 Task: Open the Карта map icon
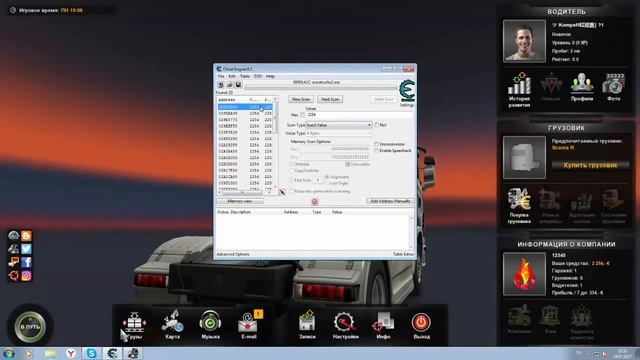[x=172, y=326]
